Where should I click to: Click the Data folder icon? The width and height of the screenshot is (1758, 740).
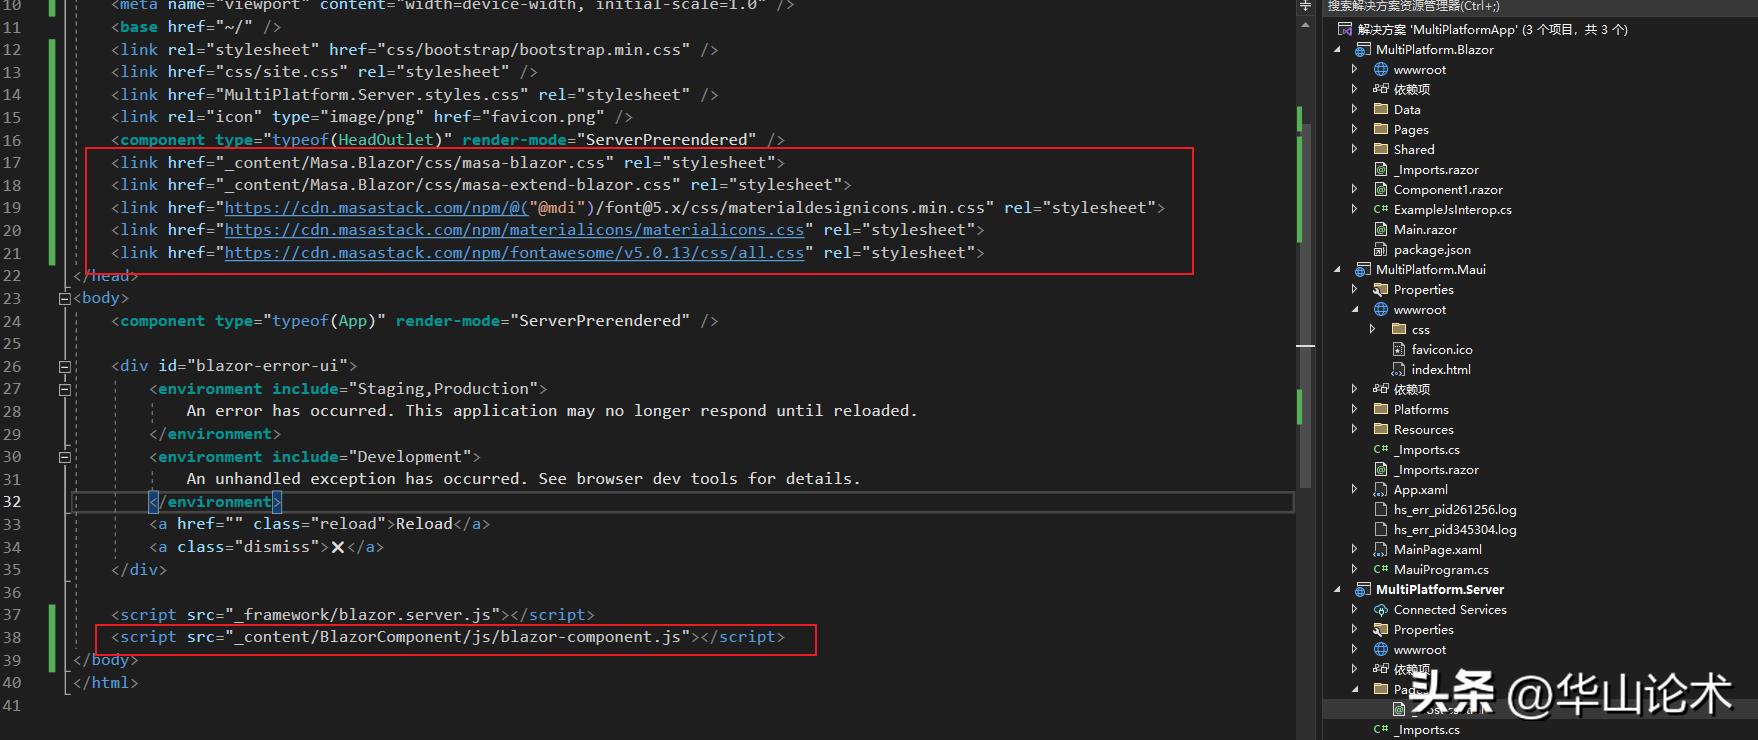coord(1381,109)
